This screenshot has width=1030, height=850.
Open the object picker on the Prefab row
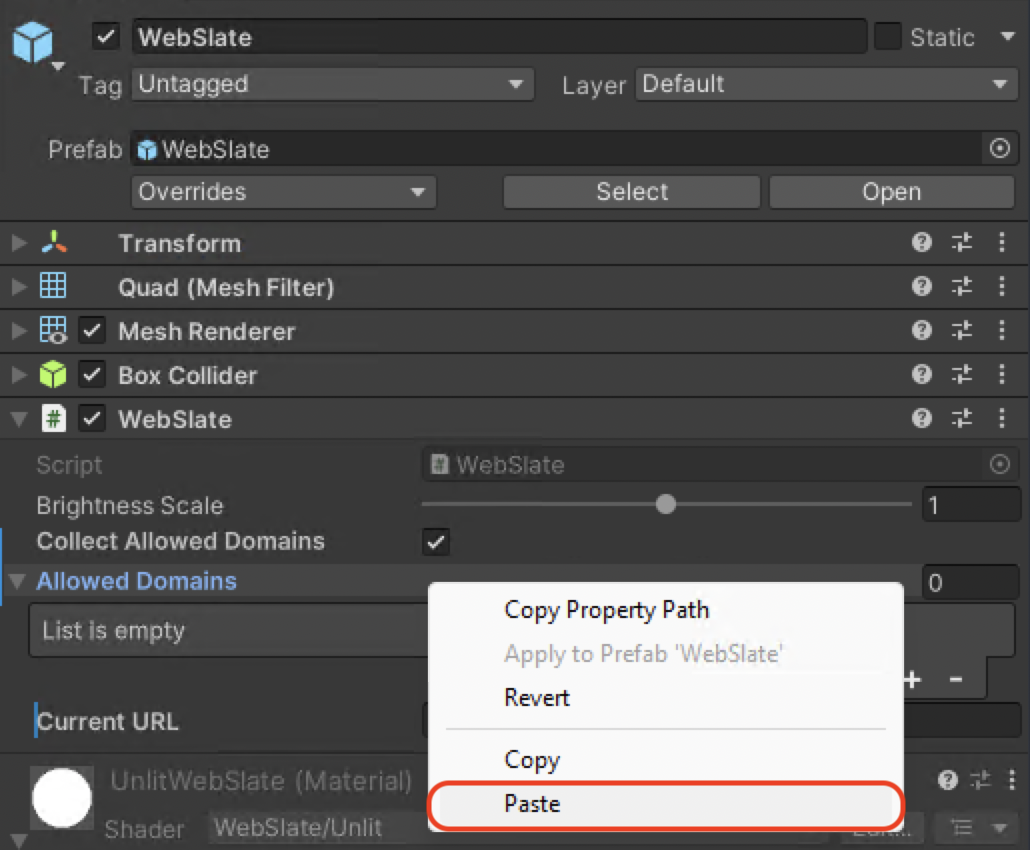click(999, 149)
